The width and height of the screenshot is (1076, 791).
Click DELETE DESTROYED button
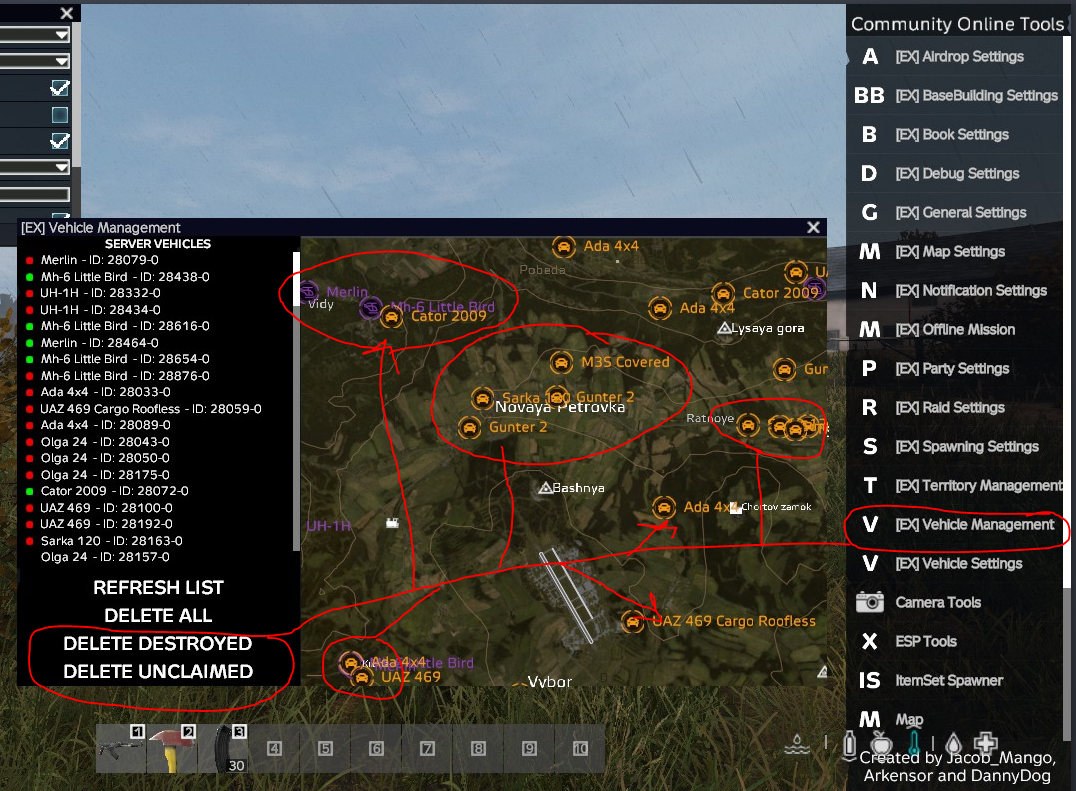click(158, 644)
